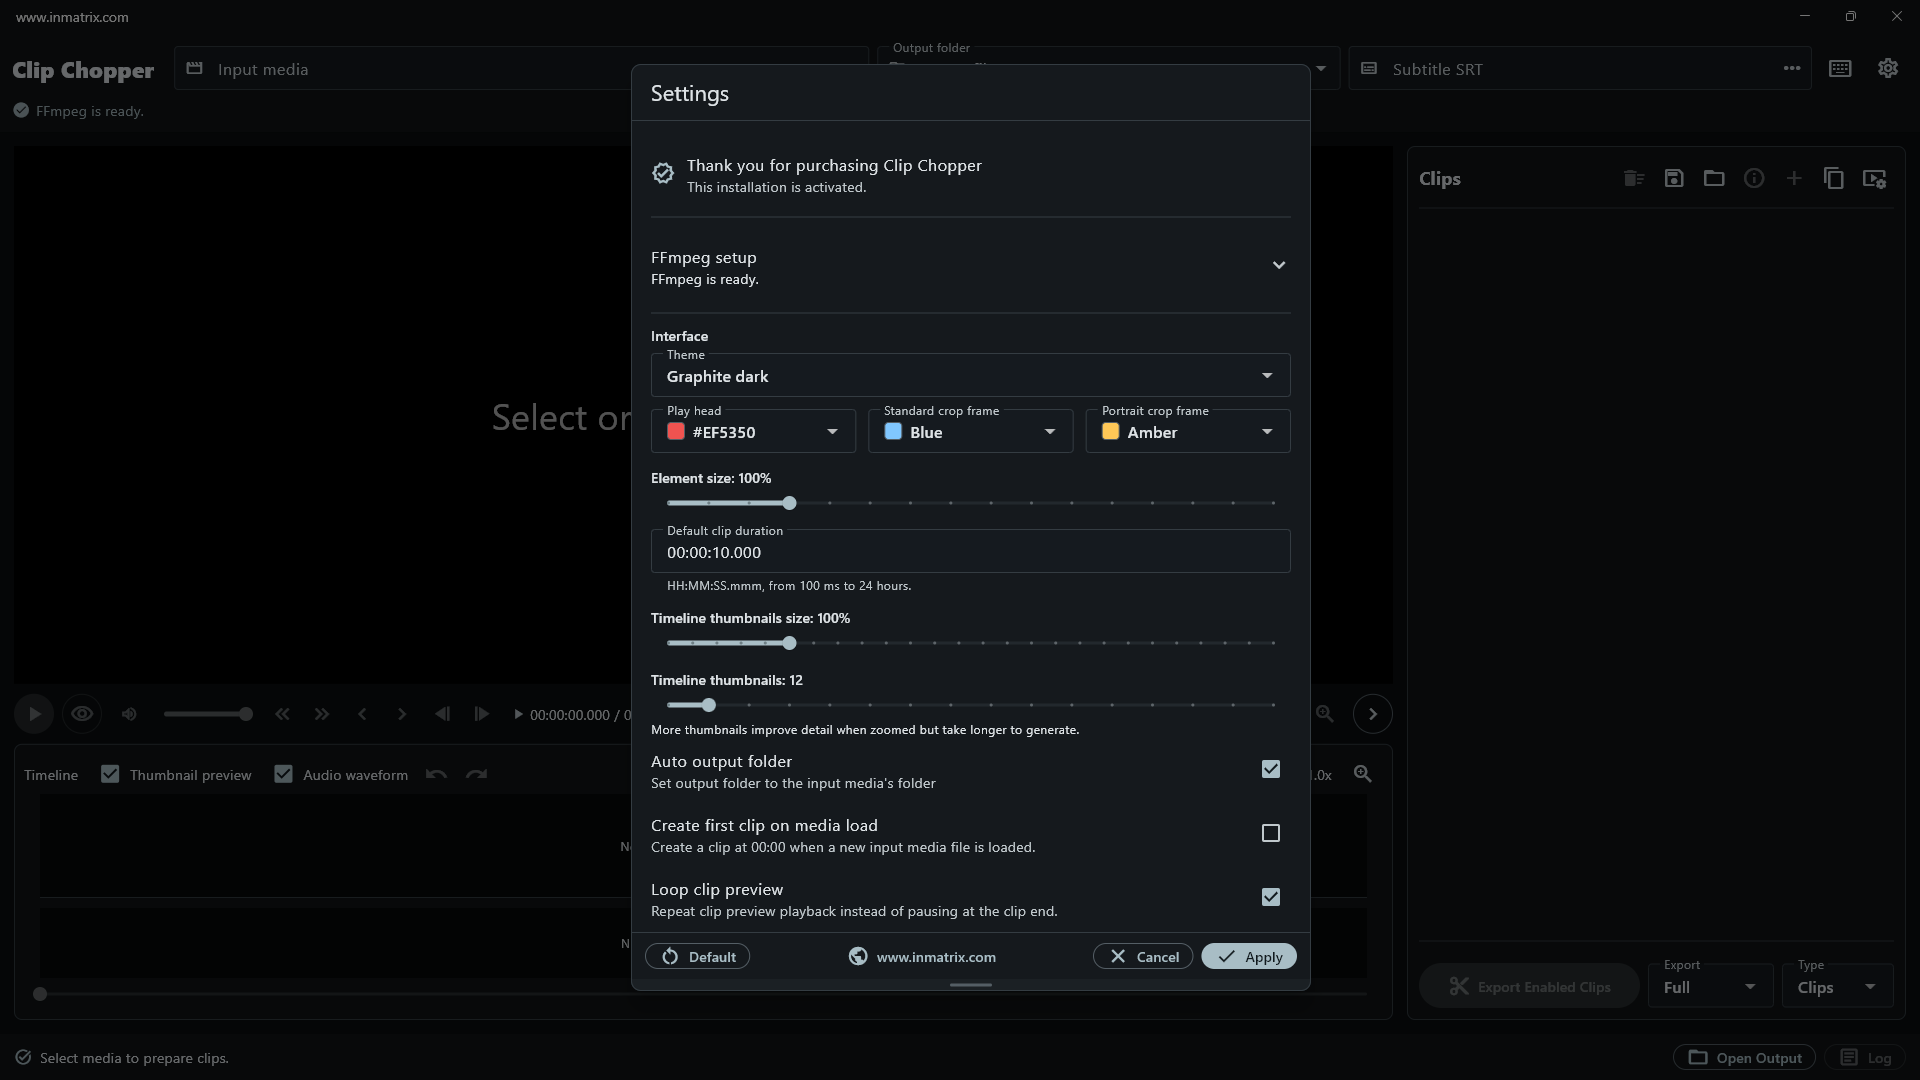Open the www.inmatrix.com link in Settings
This screenshot has height=1080, width=1920.
922,957
